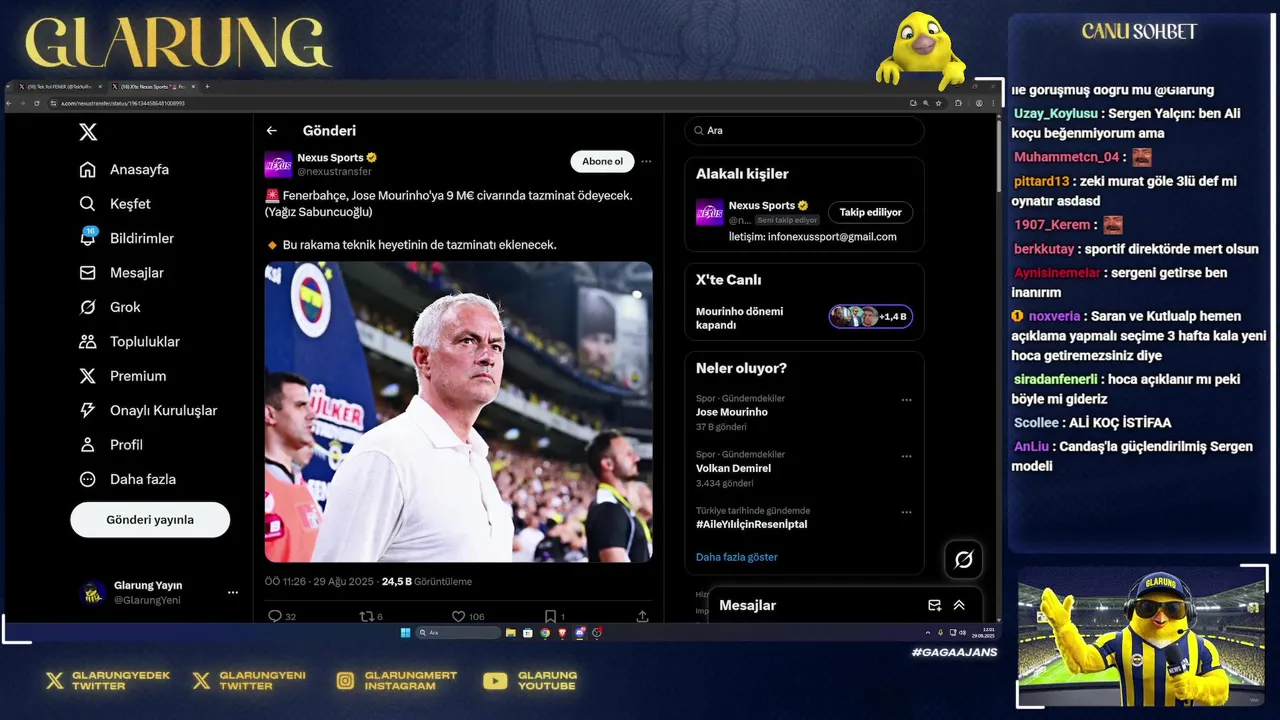The width and height of the screenshot is (1280, 720).
Task: Click the Nexus Sports verified badge
Action: [372, 158]
